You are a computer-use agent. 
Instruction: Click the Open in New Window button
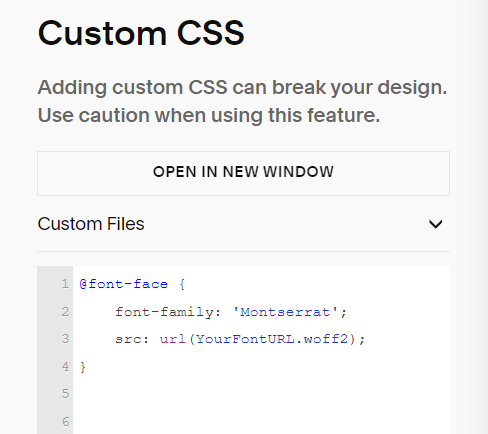pos(243,173)
